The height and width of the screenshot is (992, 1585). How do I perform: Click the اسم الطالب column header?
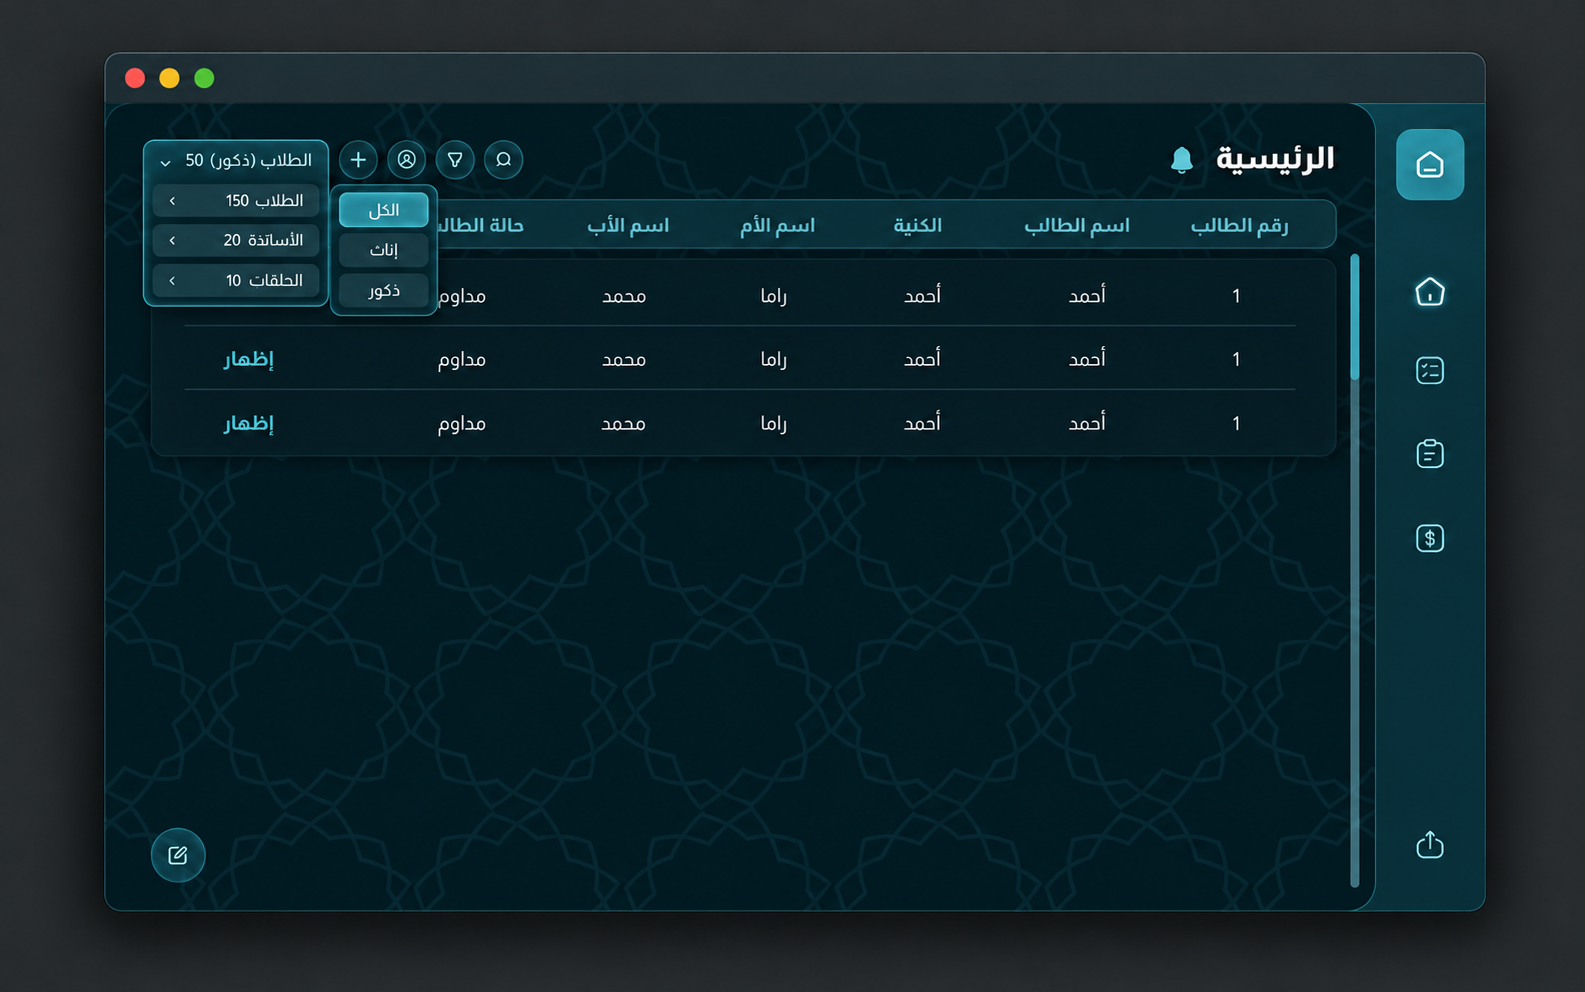1077,226
